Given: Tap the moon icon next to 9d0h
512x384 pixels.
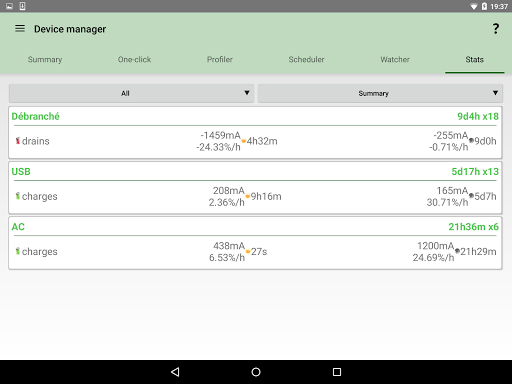Looking at the screenshot, I should (x=471, y=141).
